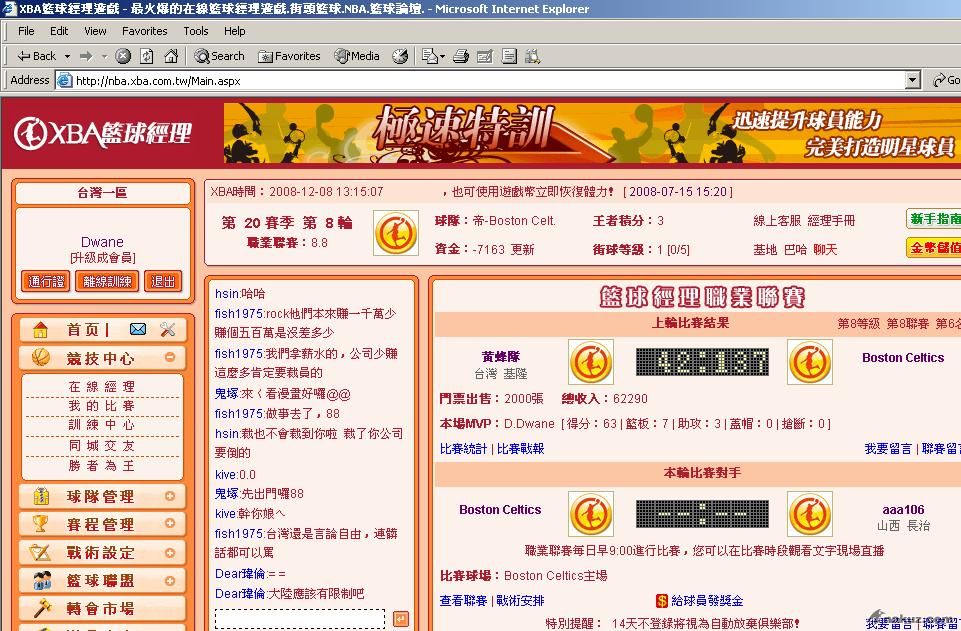Go to browser Home page icon
The image size is (961, 631).
(x=171, y=56)
